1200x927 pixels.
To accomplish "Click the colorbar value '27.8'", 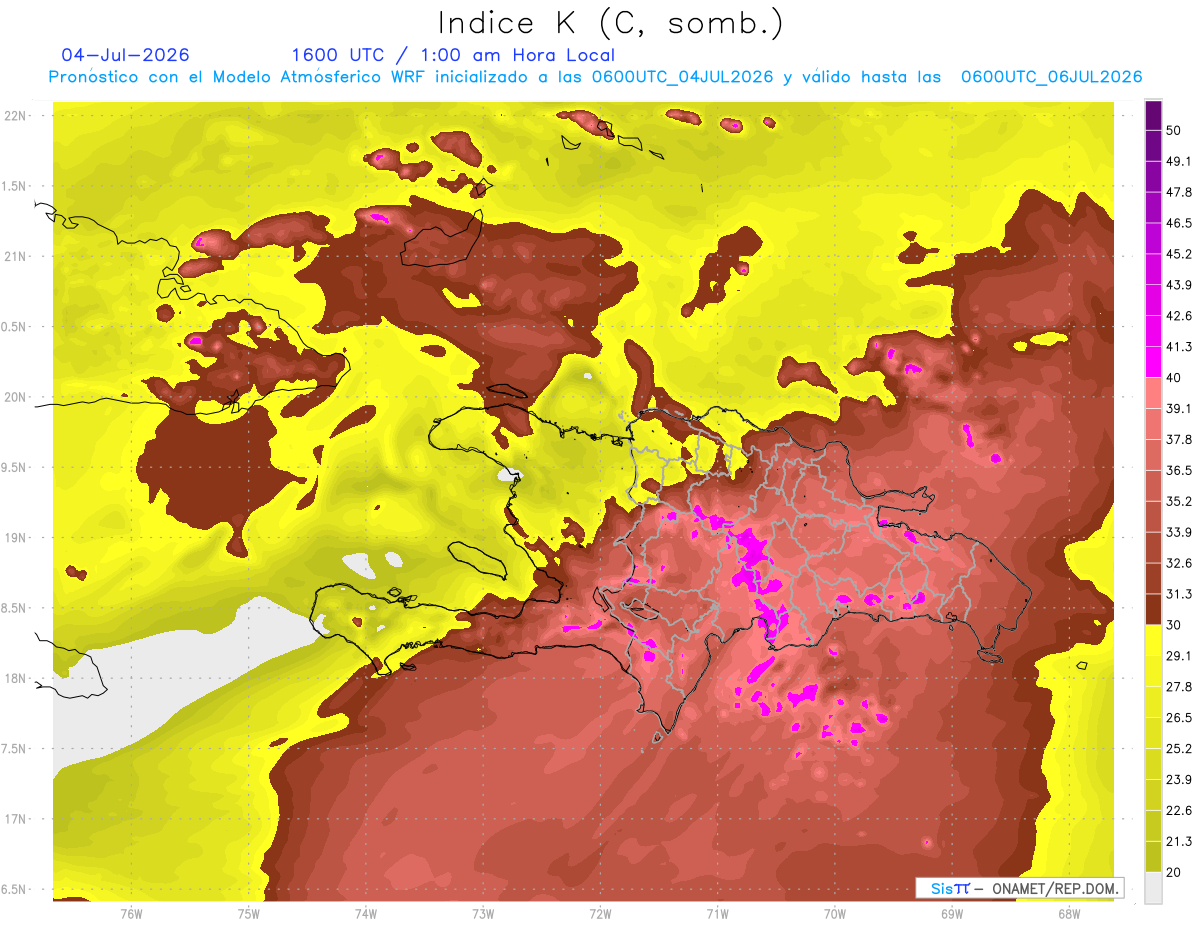I will coord(1179,686).
